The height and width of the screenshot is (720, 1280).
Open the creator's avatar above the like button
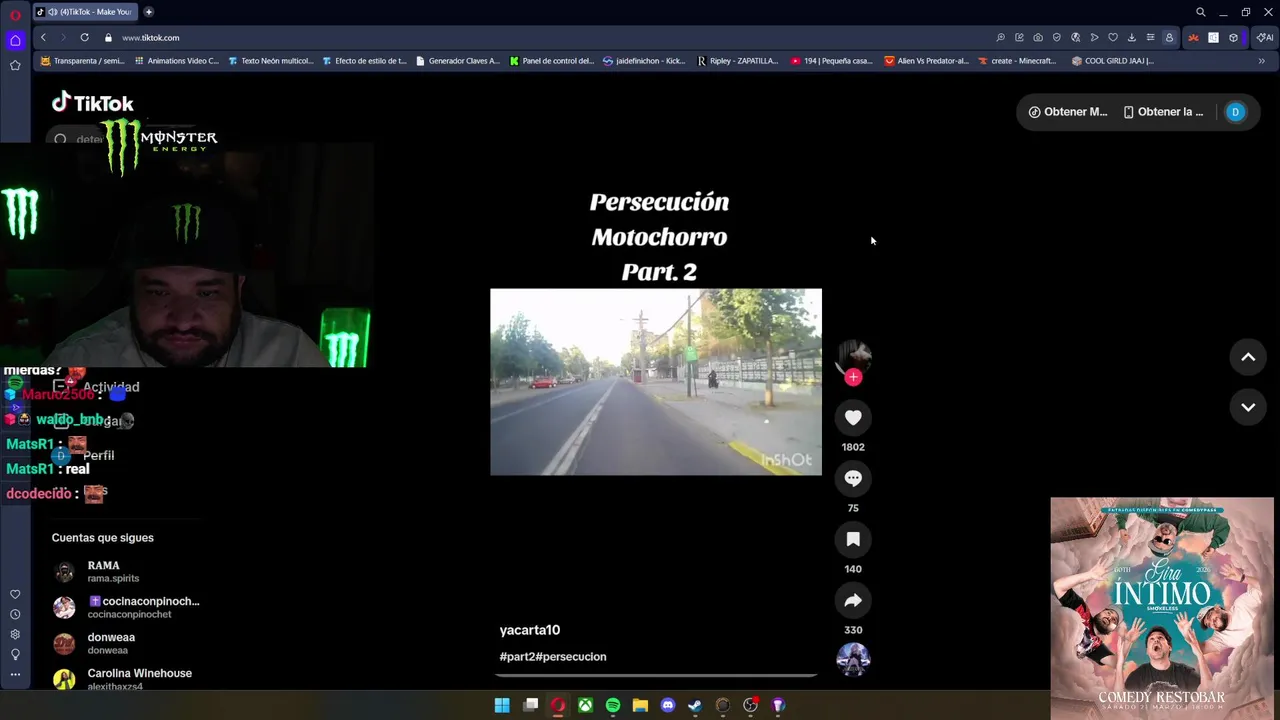[x=853, y=354]
